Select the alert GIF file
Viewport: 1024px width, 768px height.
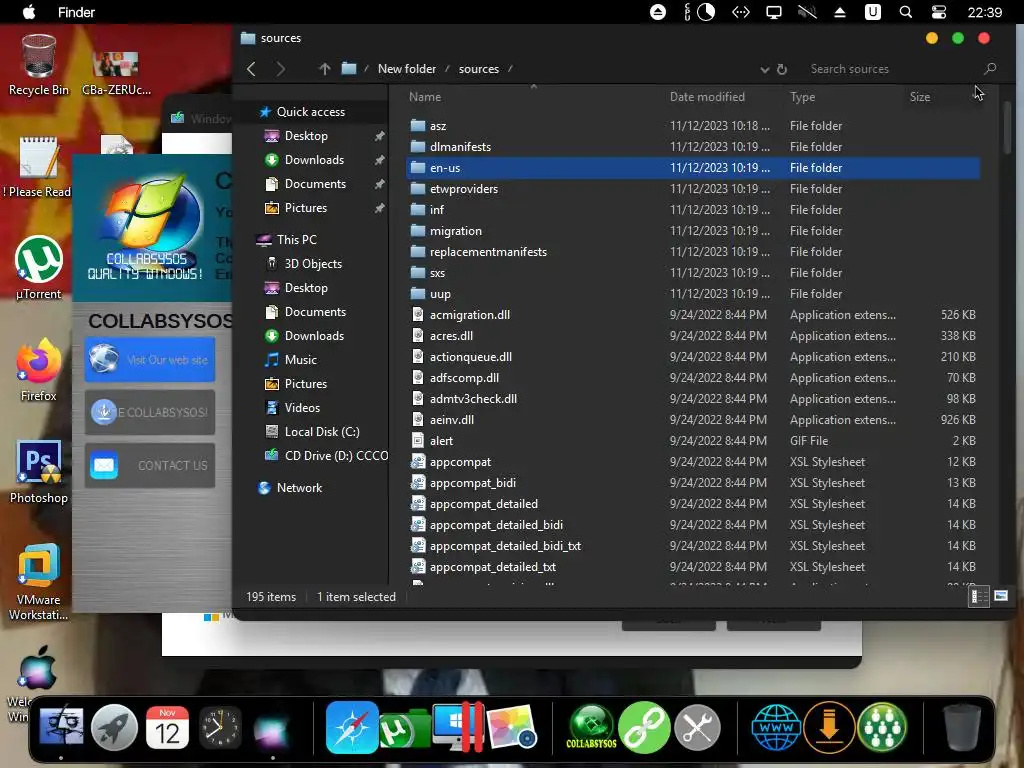point(692,441)
